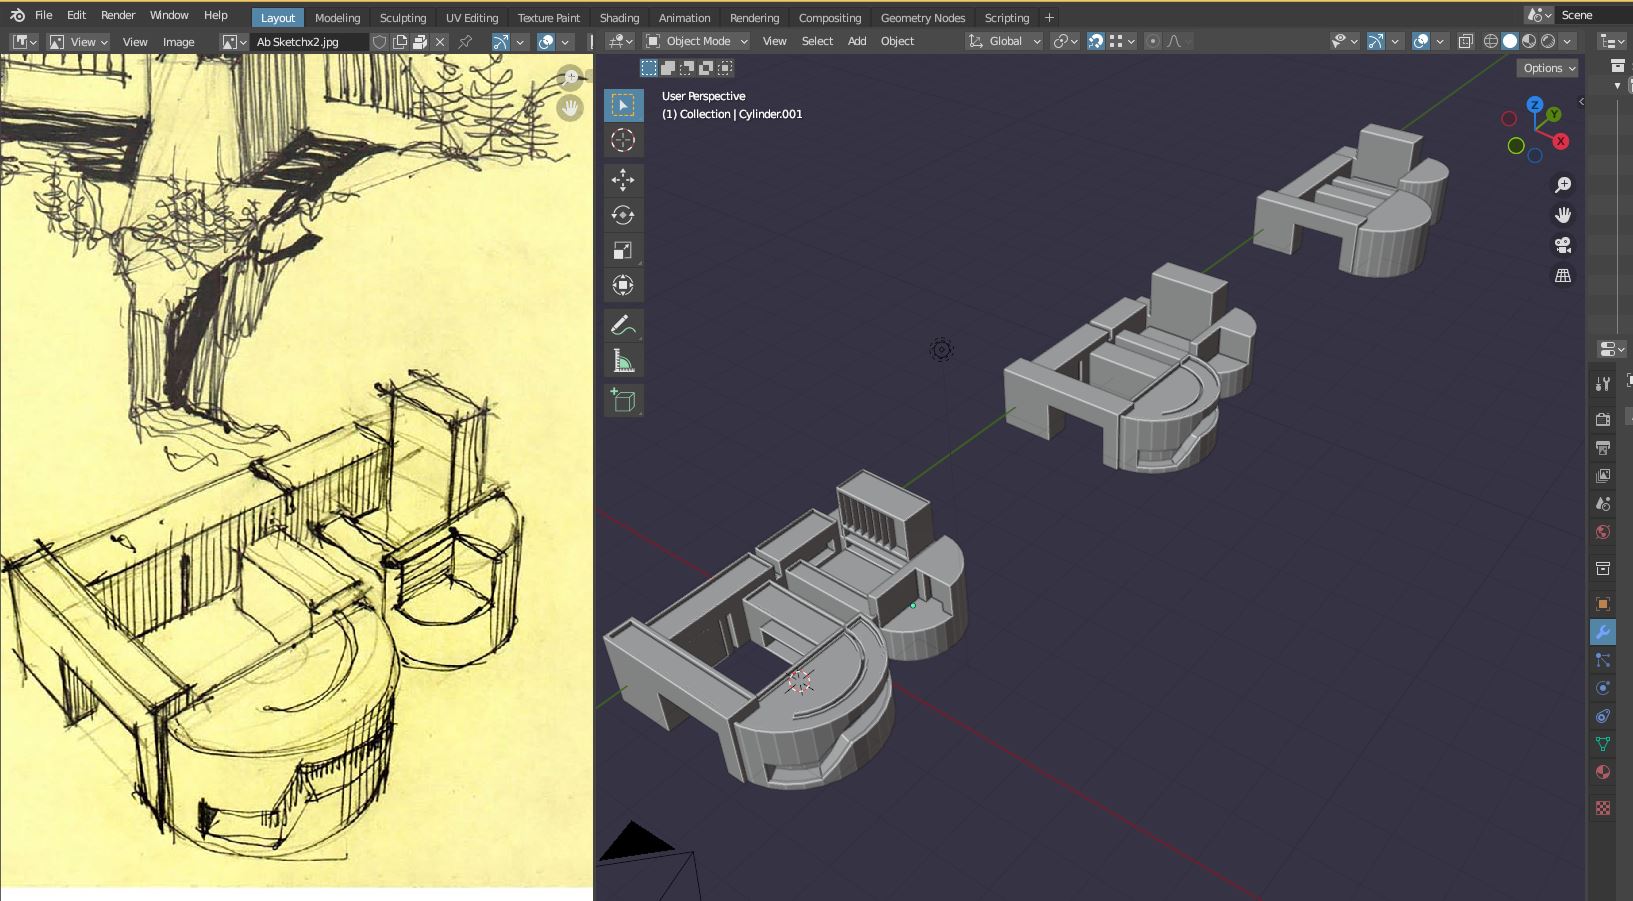Select the Measure tool

(623, 361)
